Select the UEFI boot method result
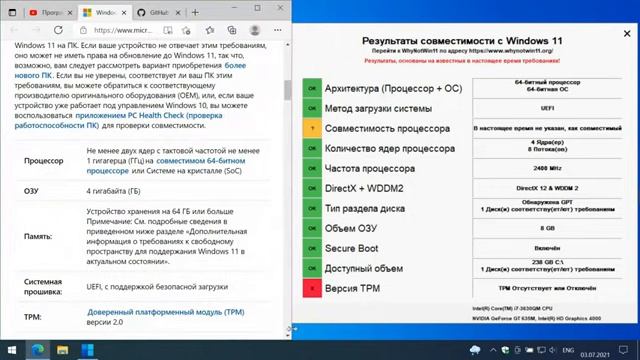 (x=547, y=108)
